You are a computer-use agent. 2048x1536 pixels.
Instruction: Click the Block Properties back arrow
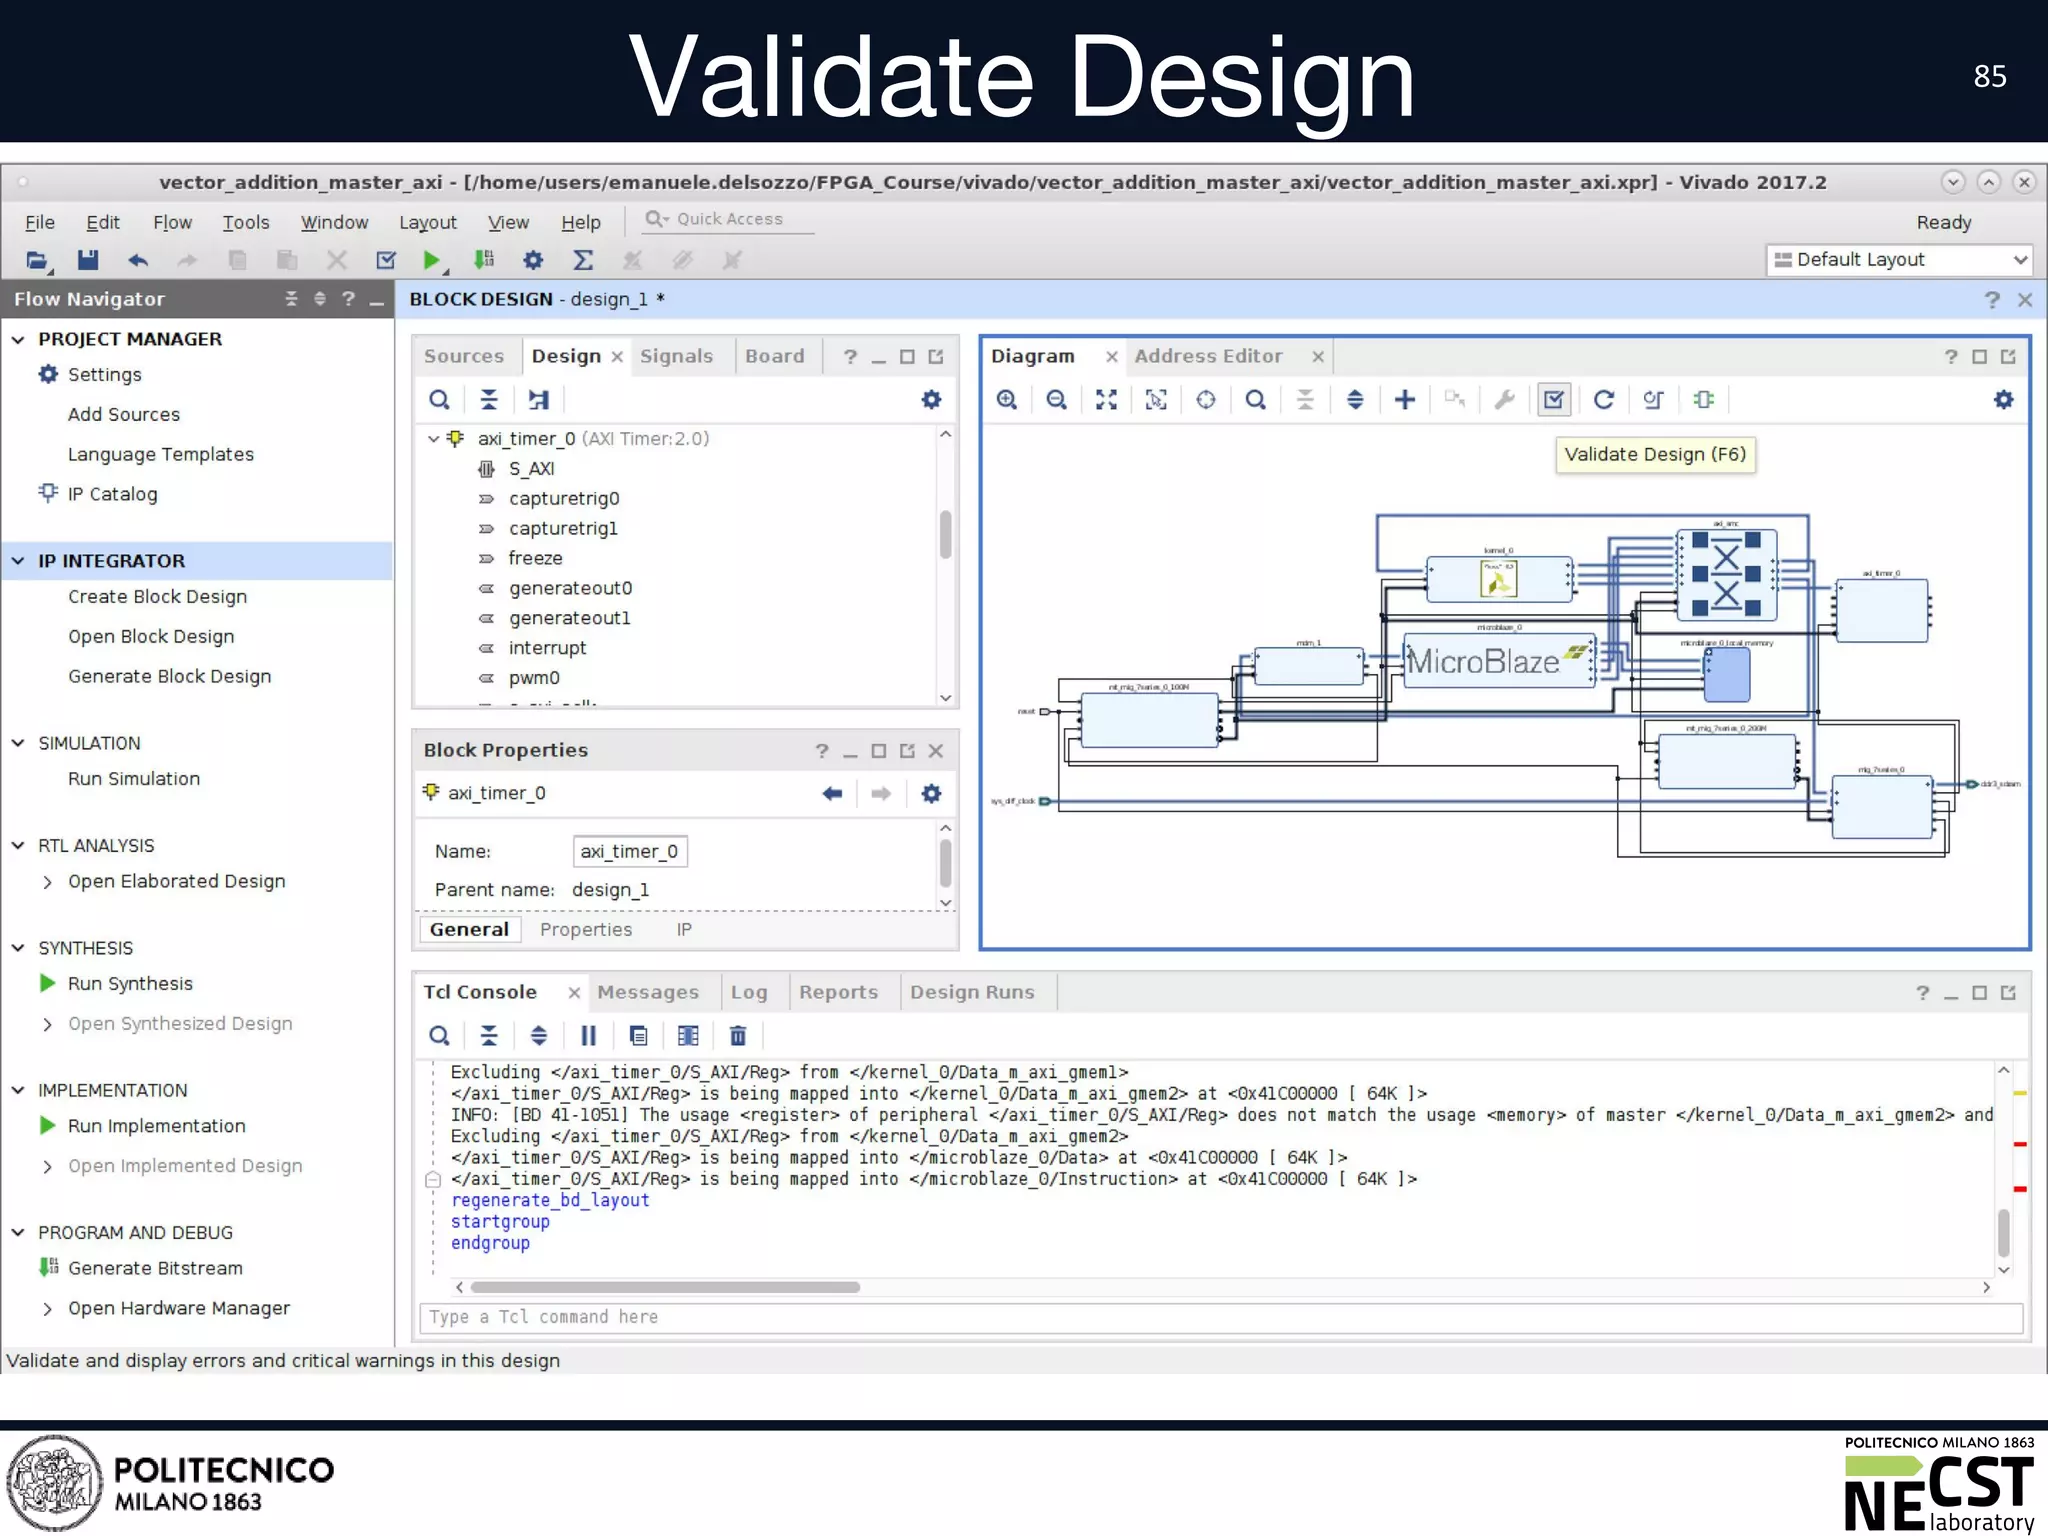click(832, 794)
